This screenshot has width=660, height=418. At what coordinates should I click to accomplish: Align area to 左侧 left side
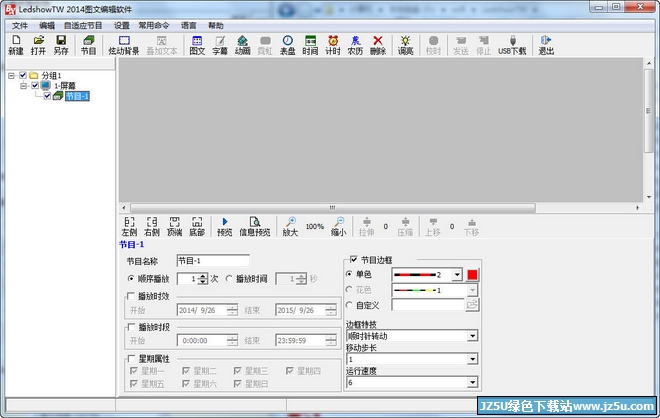tap(129, 226)
